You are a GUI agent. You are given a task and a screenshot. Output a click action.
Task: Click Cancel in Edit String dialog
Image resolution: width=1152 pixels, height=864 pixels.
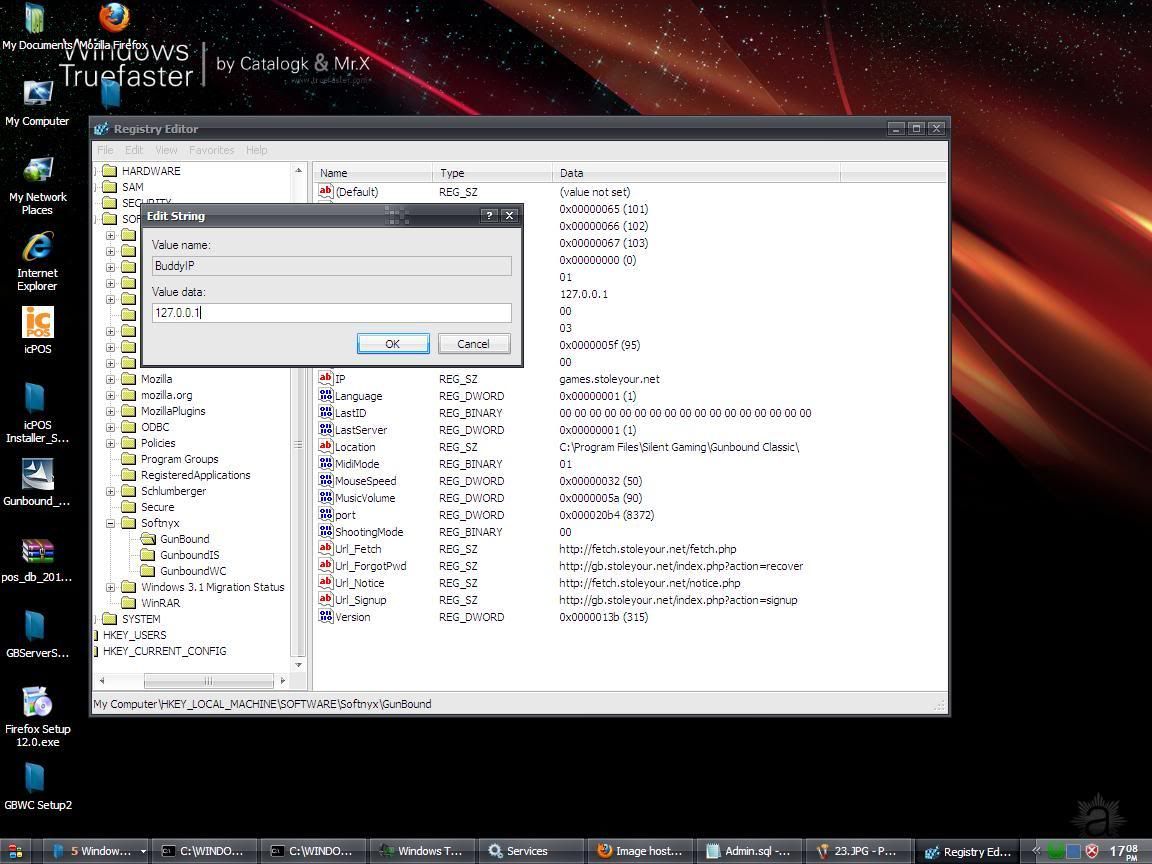473,344
